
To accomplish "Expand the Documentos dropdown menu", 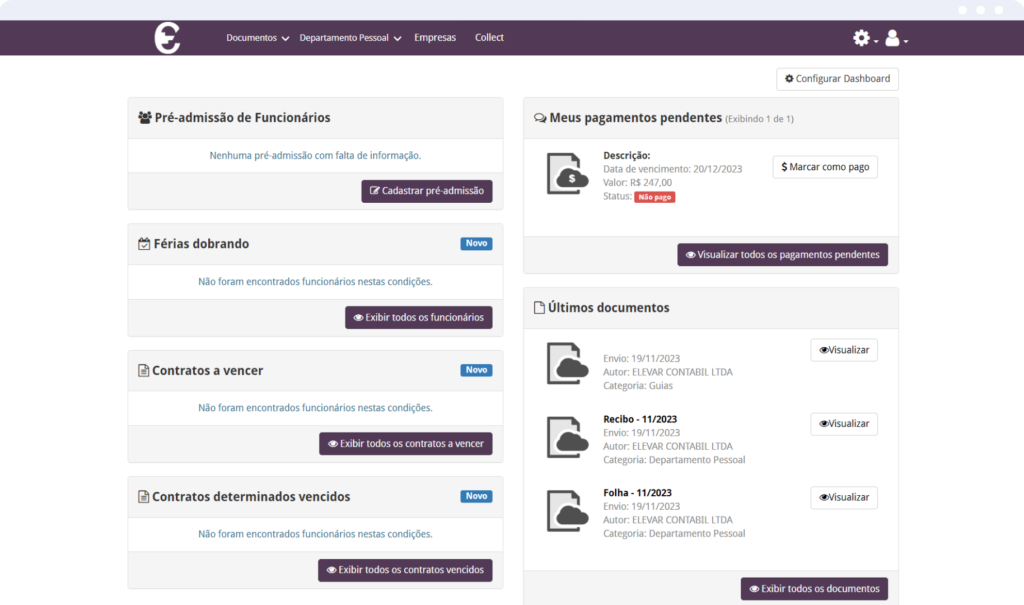I will click(257, 38).
